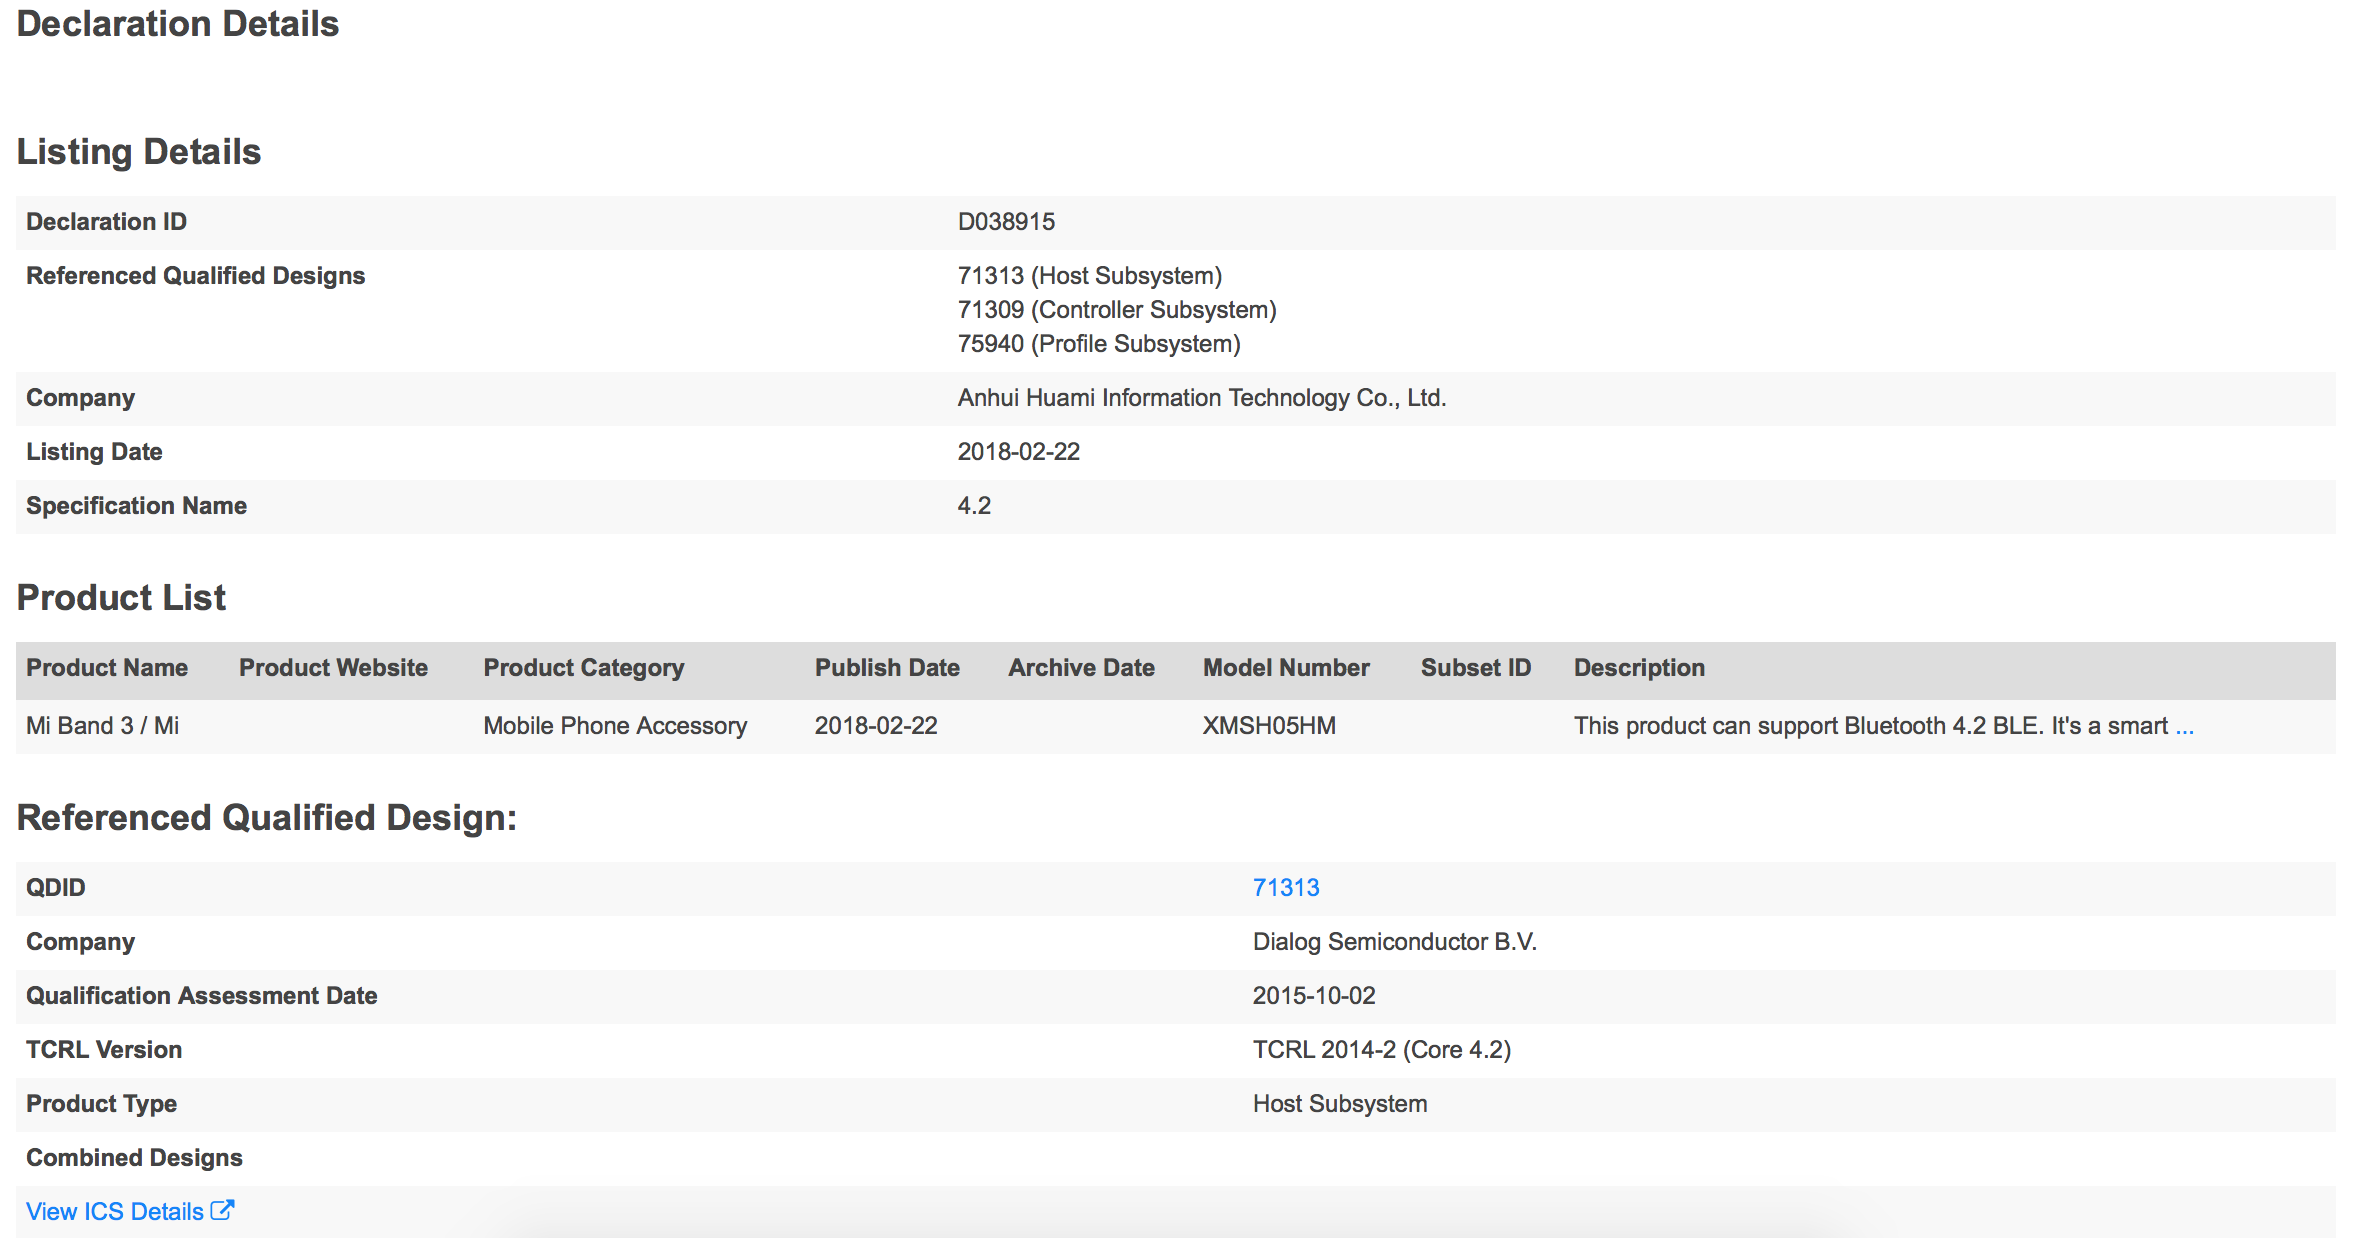Select the Mi Band 3 / Mi product name

coord(103,726)
